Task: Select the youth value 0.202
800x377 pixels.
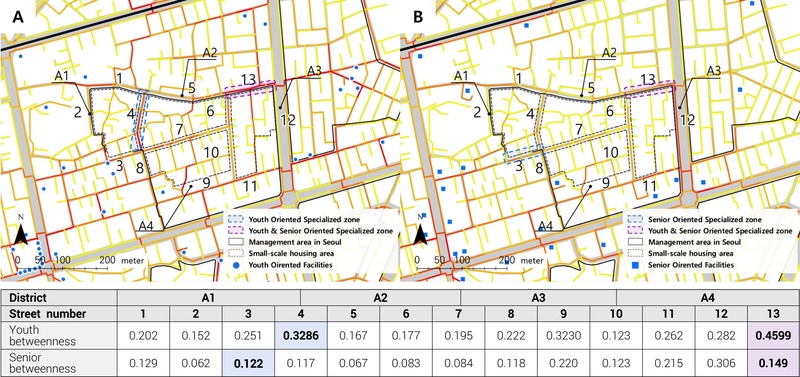Action: click(x=143, y=335)
